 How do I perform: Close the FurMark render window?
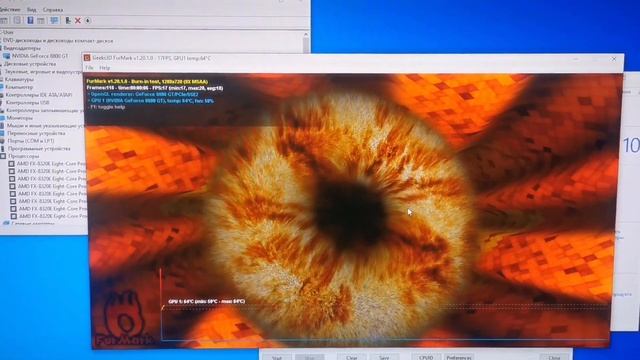coord(613,59)
